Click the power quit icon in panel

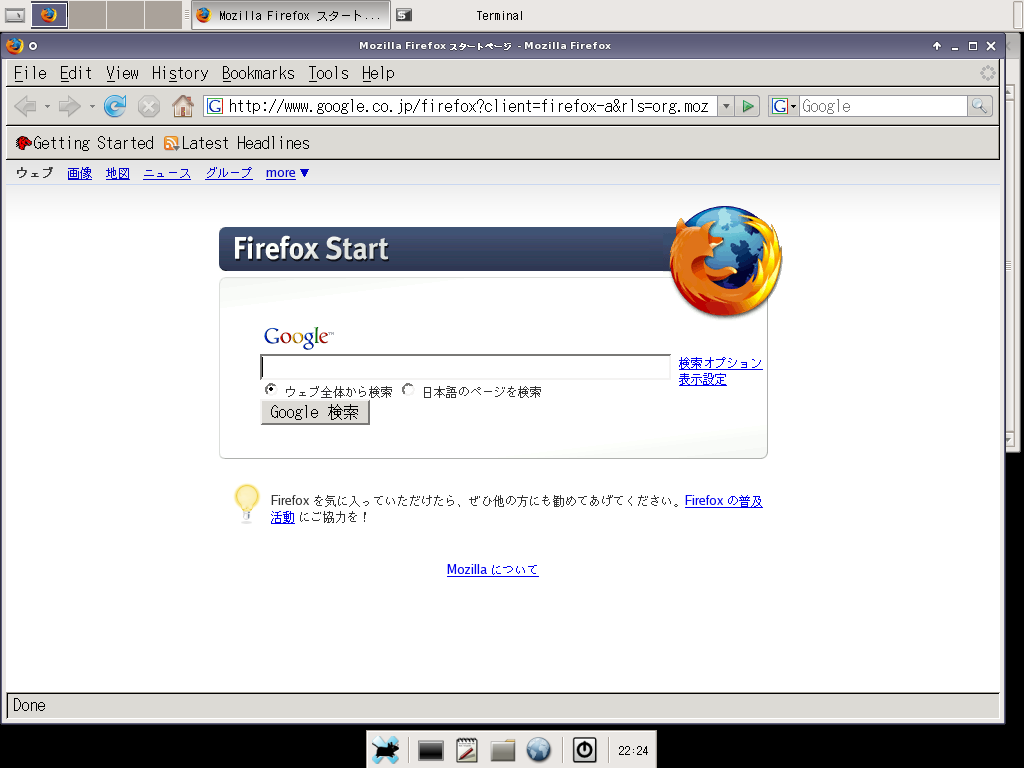[x=584, y=750]
